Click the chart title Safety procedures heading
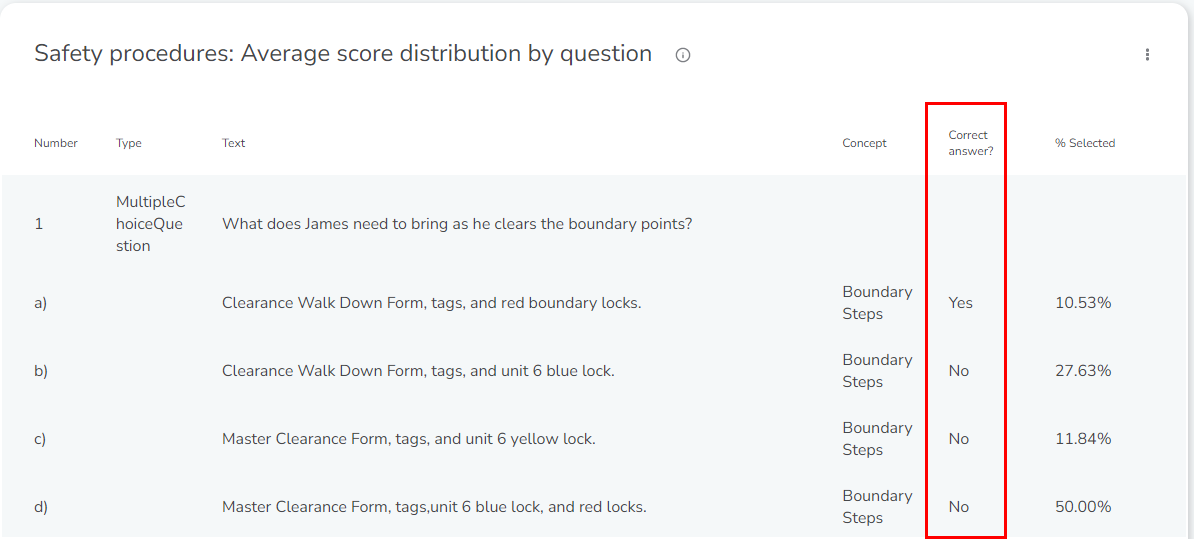The image size is (1194, 539). tap(343, 54)
